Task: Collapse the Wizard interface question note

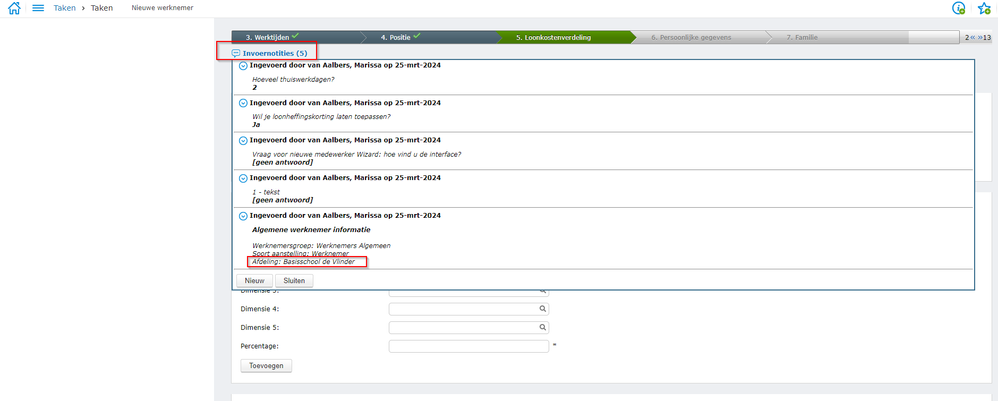Action: tap(242, 141)
